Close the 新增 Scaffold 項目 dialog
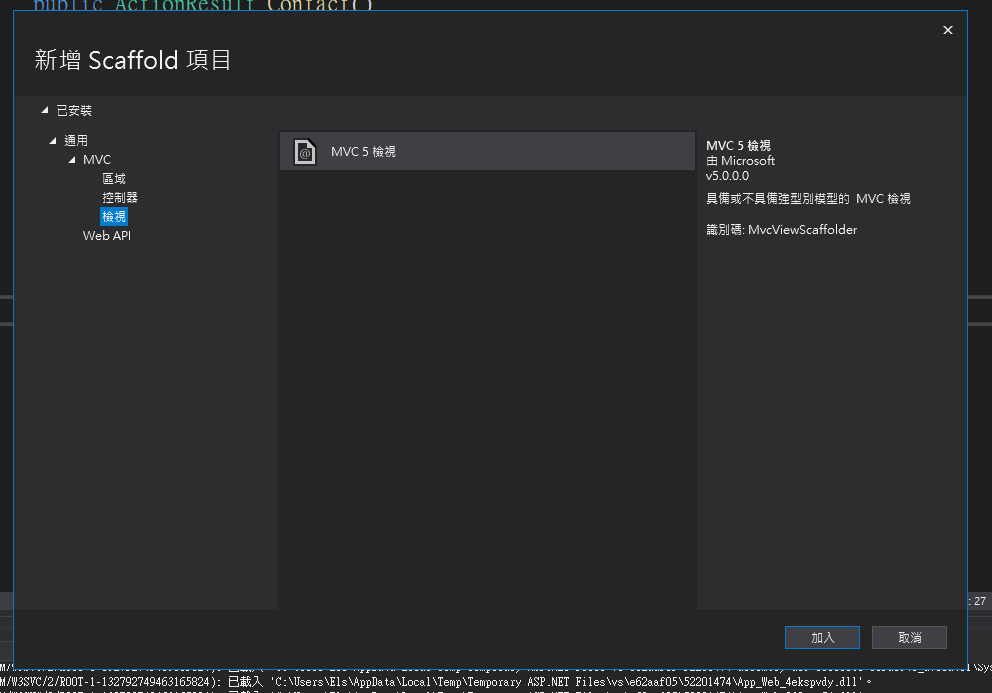 [x=947, y=30]
